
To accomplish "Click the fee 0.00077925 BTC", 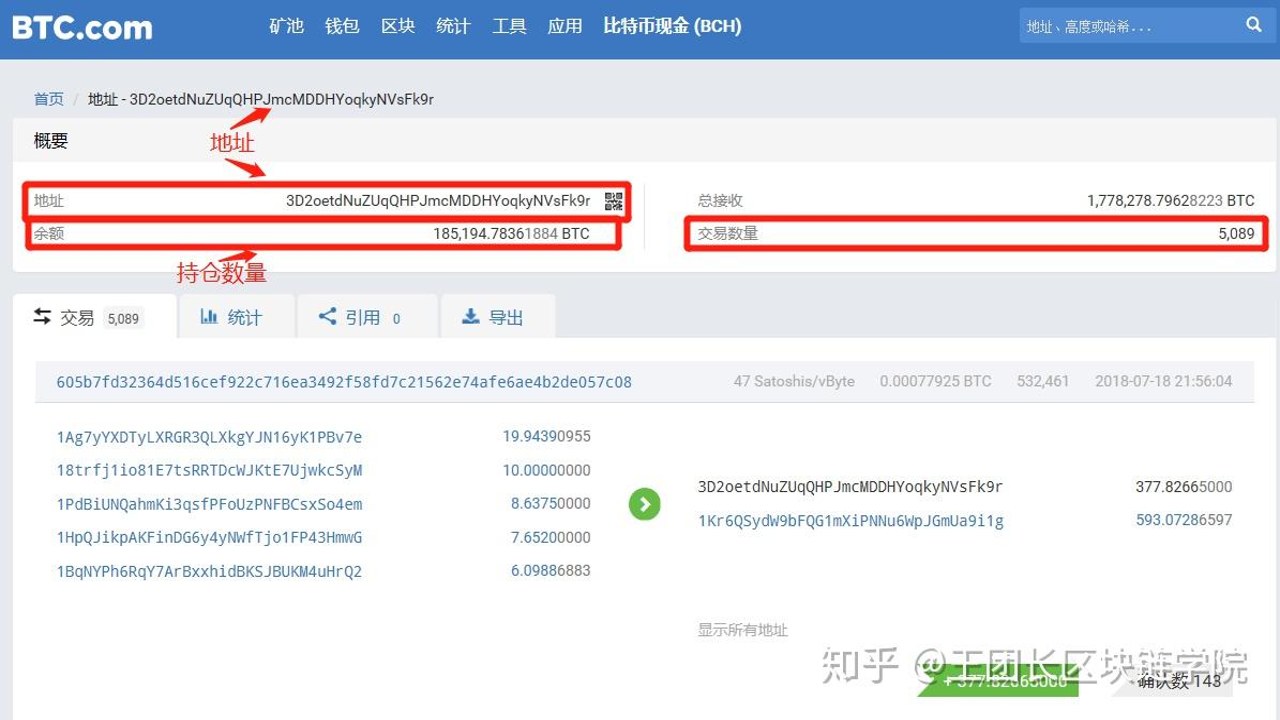I will point(936,381).
